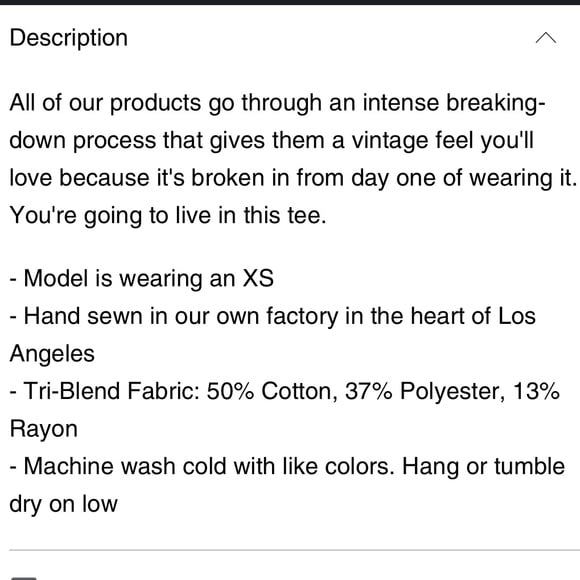580x580 pixels.
Task: Click the hyphenated word "breaking-"
Action: pos(496,103)
